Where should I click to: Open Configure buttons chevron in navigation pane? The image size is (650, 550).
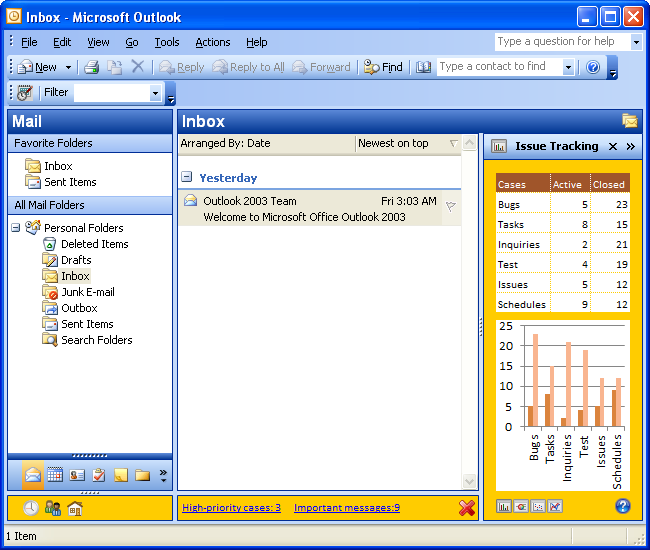point(163,475)
